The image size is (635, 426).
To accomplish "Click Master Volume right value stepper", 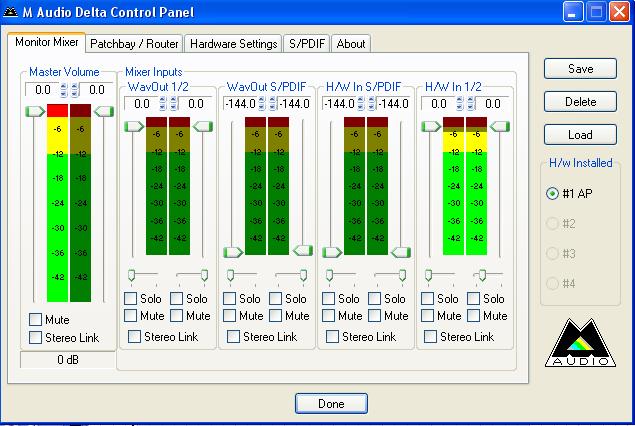I will 75,90.
